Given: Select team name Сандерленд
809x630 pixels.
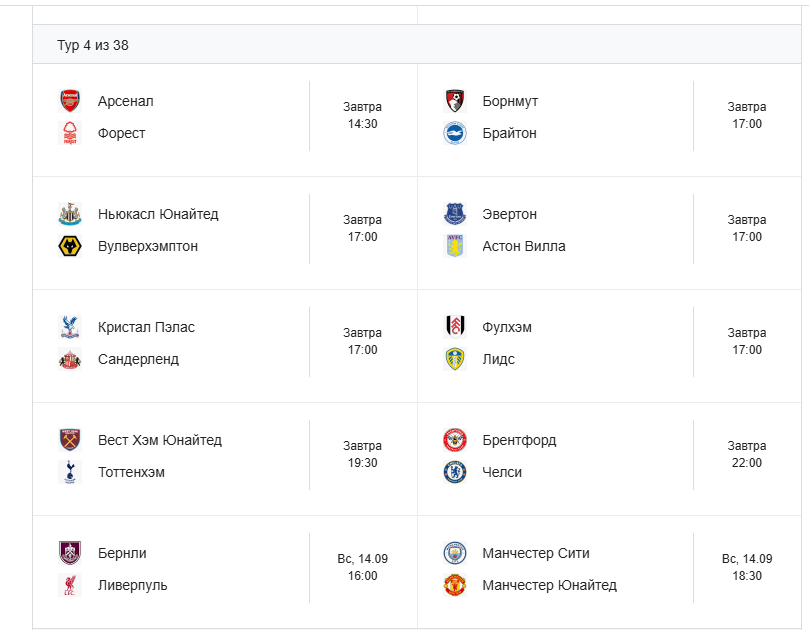Looking at the screenshot, I should coord(138,359).
